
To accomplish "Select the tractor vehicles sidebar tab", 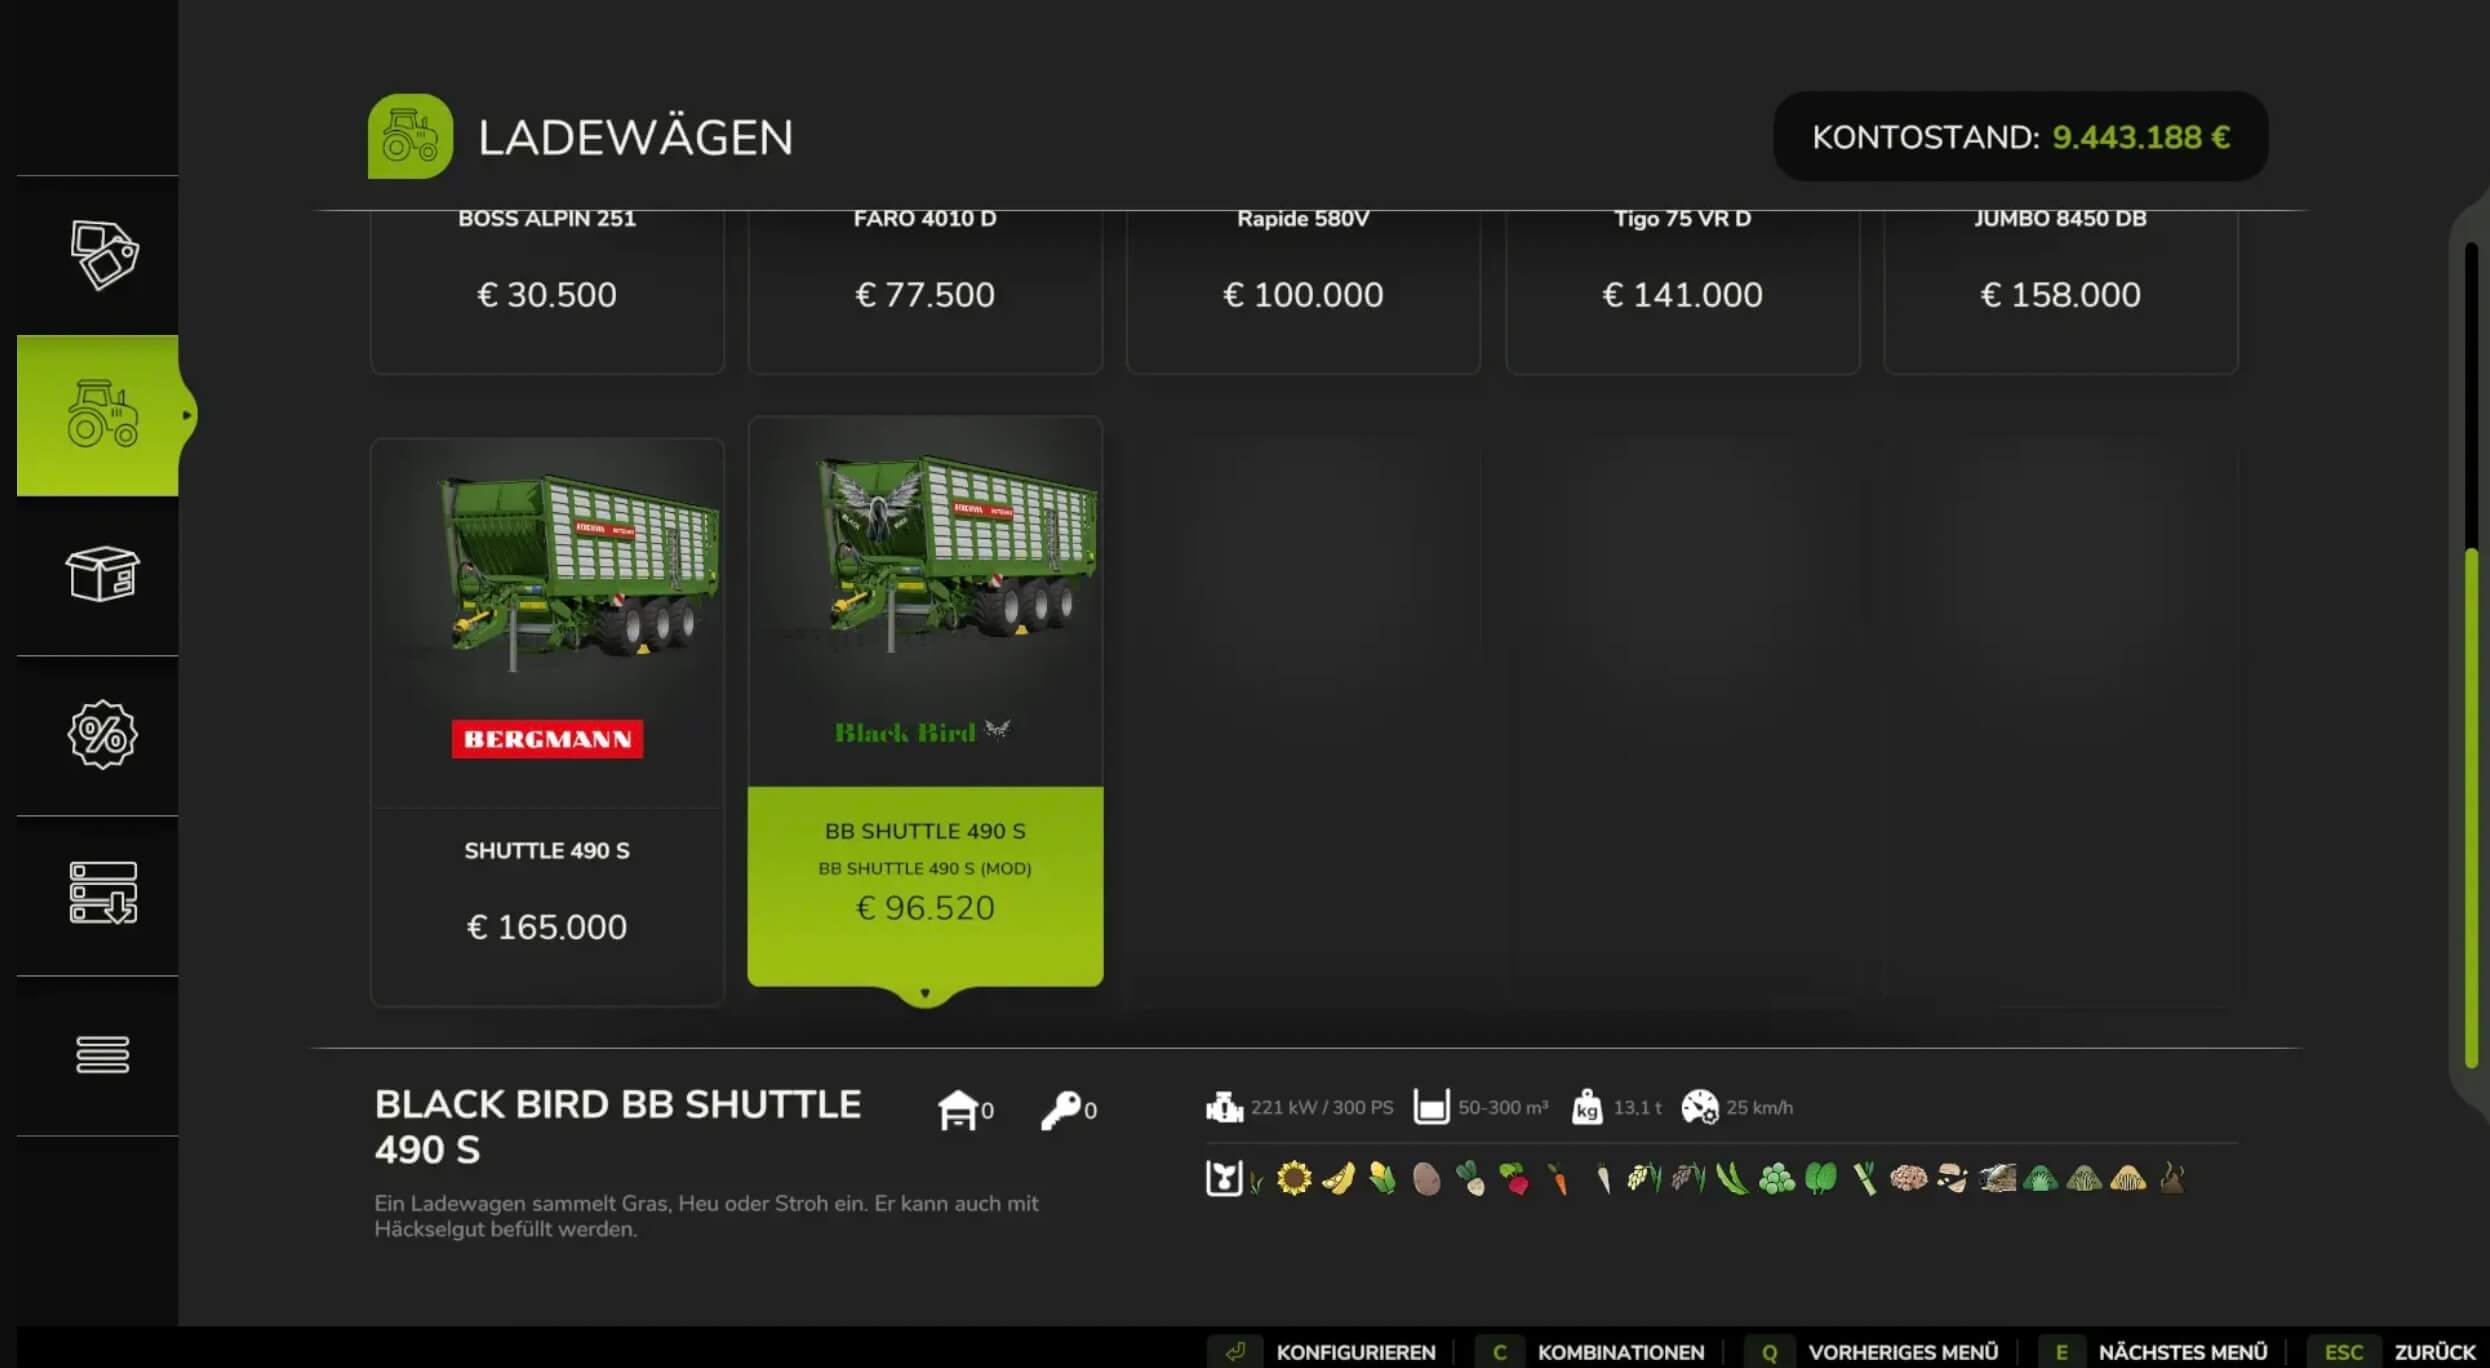I will click(x=98, y=415).
